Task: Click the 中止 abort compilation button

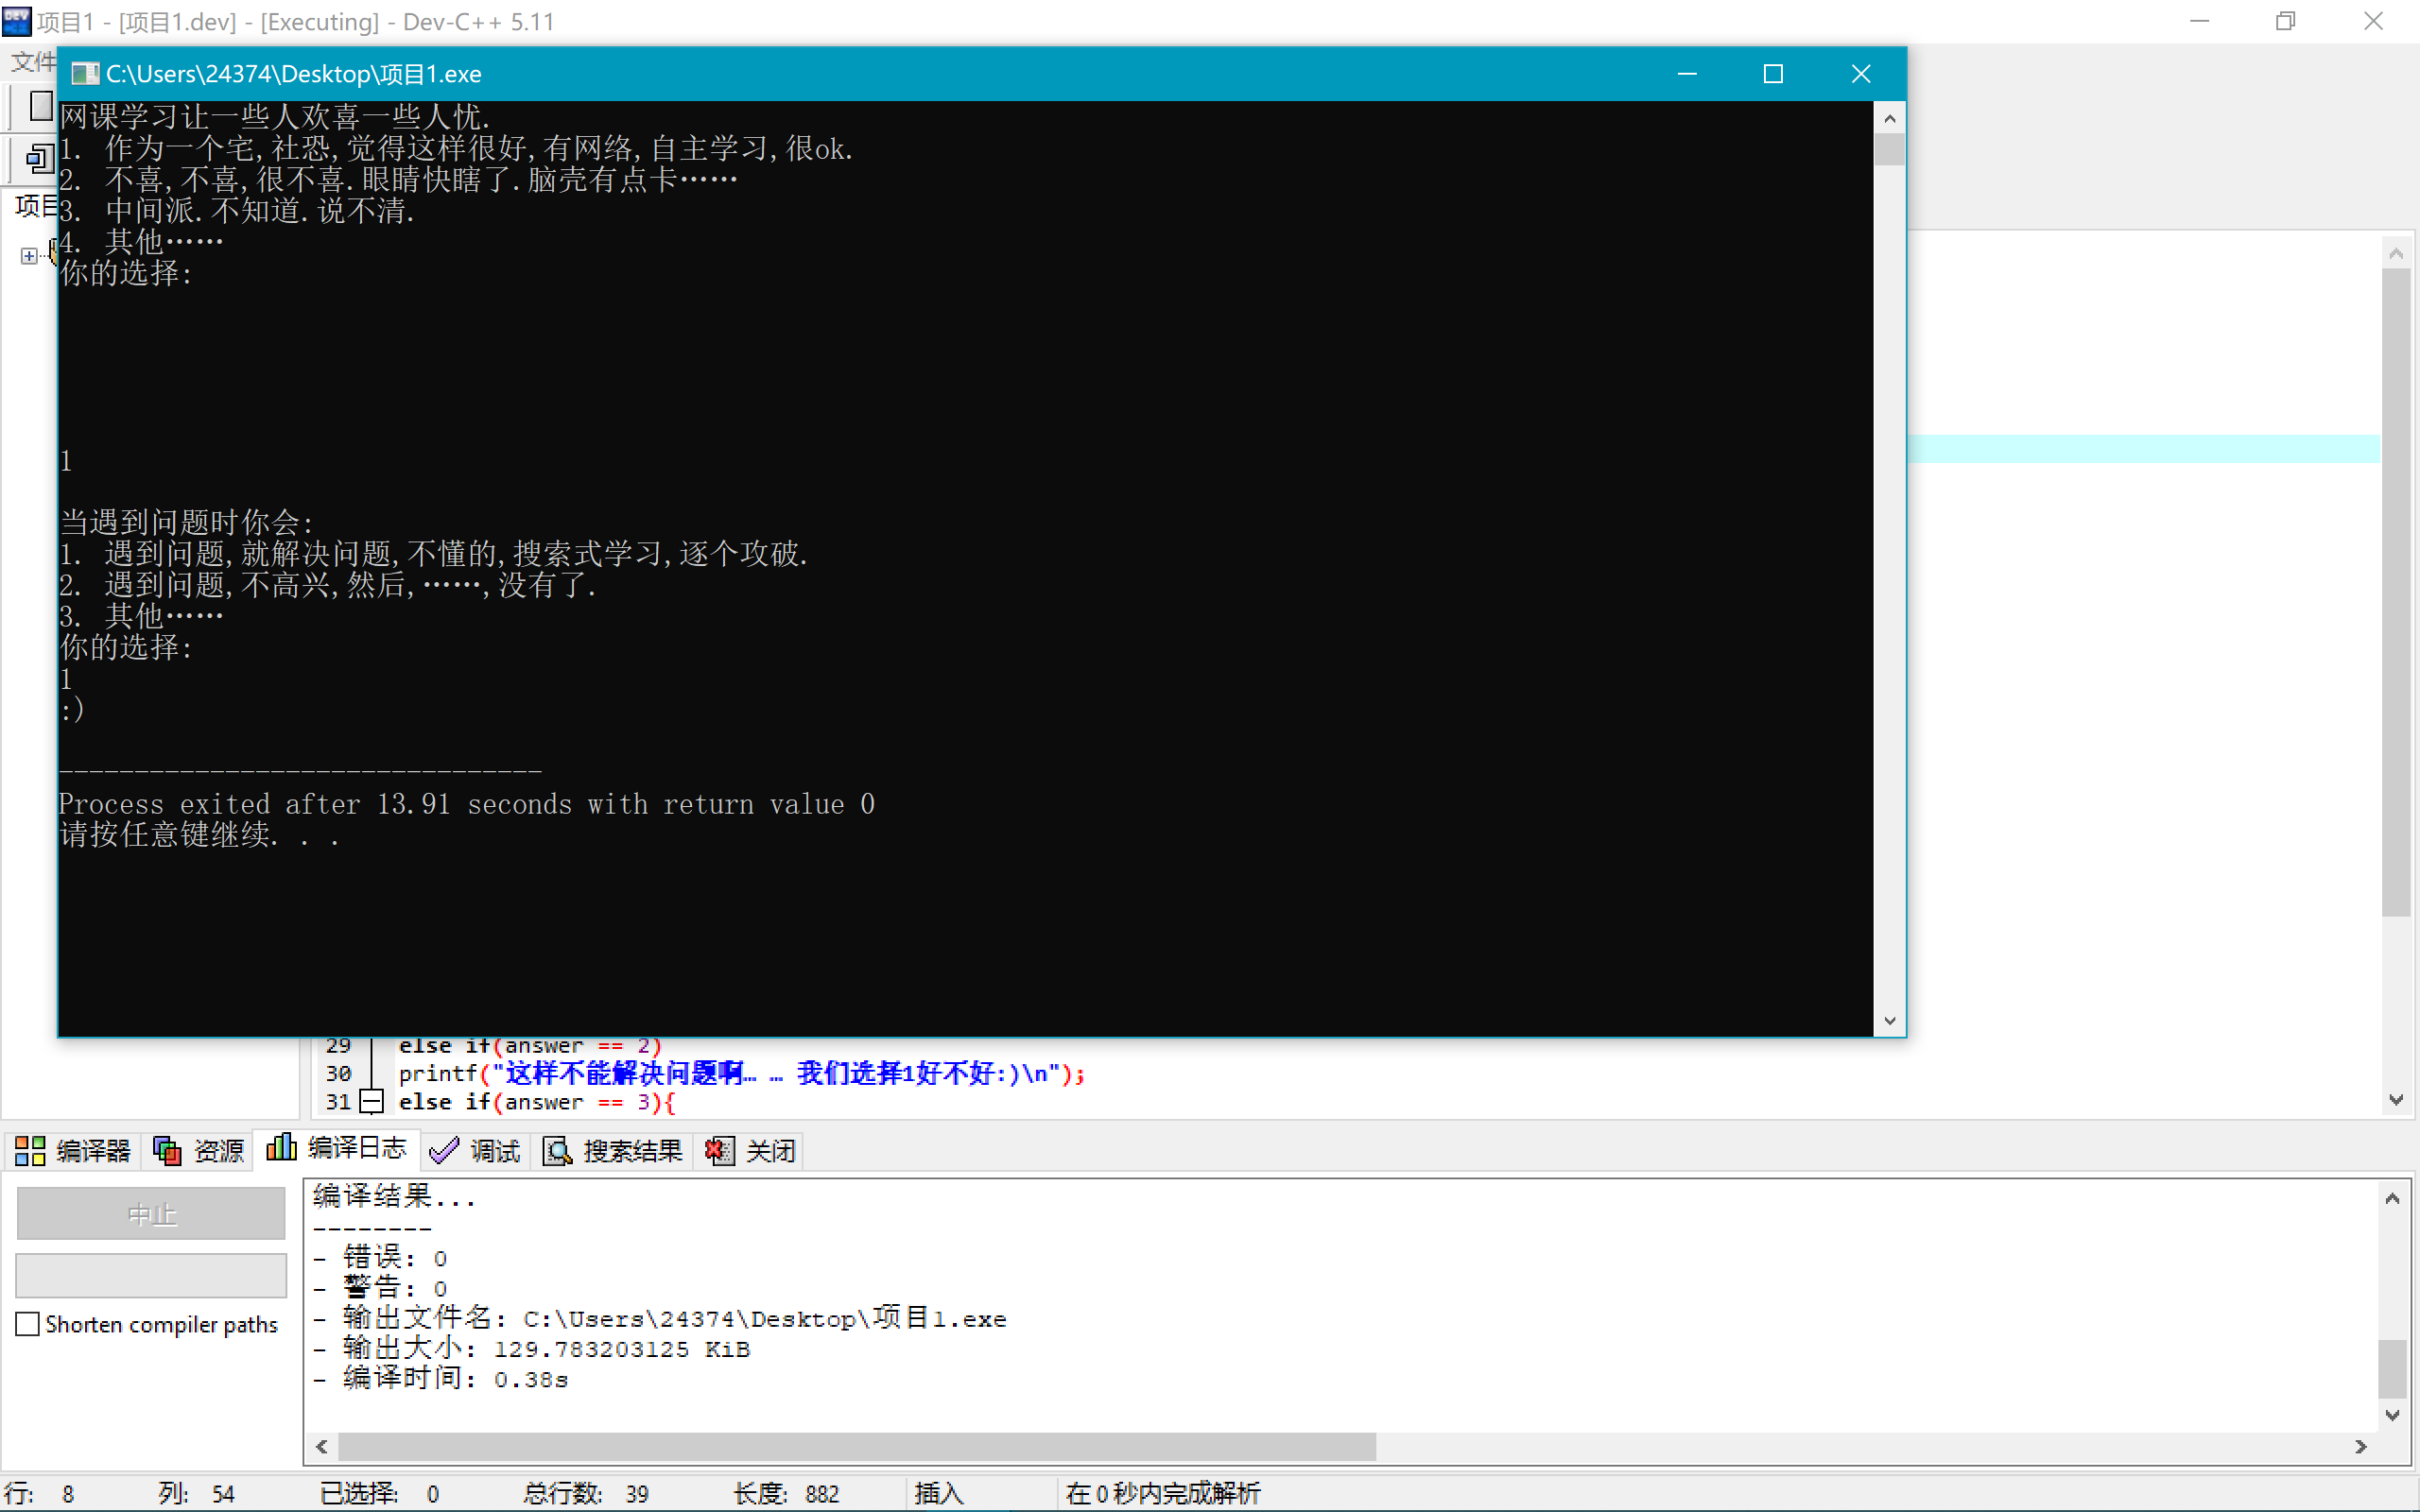Action: pos(151,1214)
